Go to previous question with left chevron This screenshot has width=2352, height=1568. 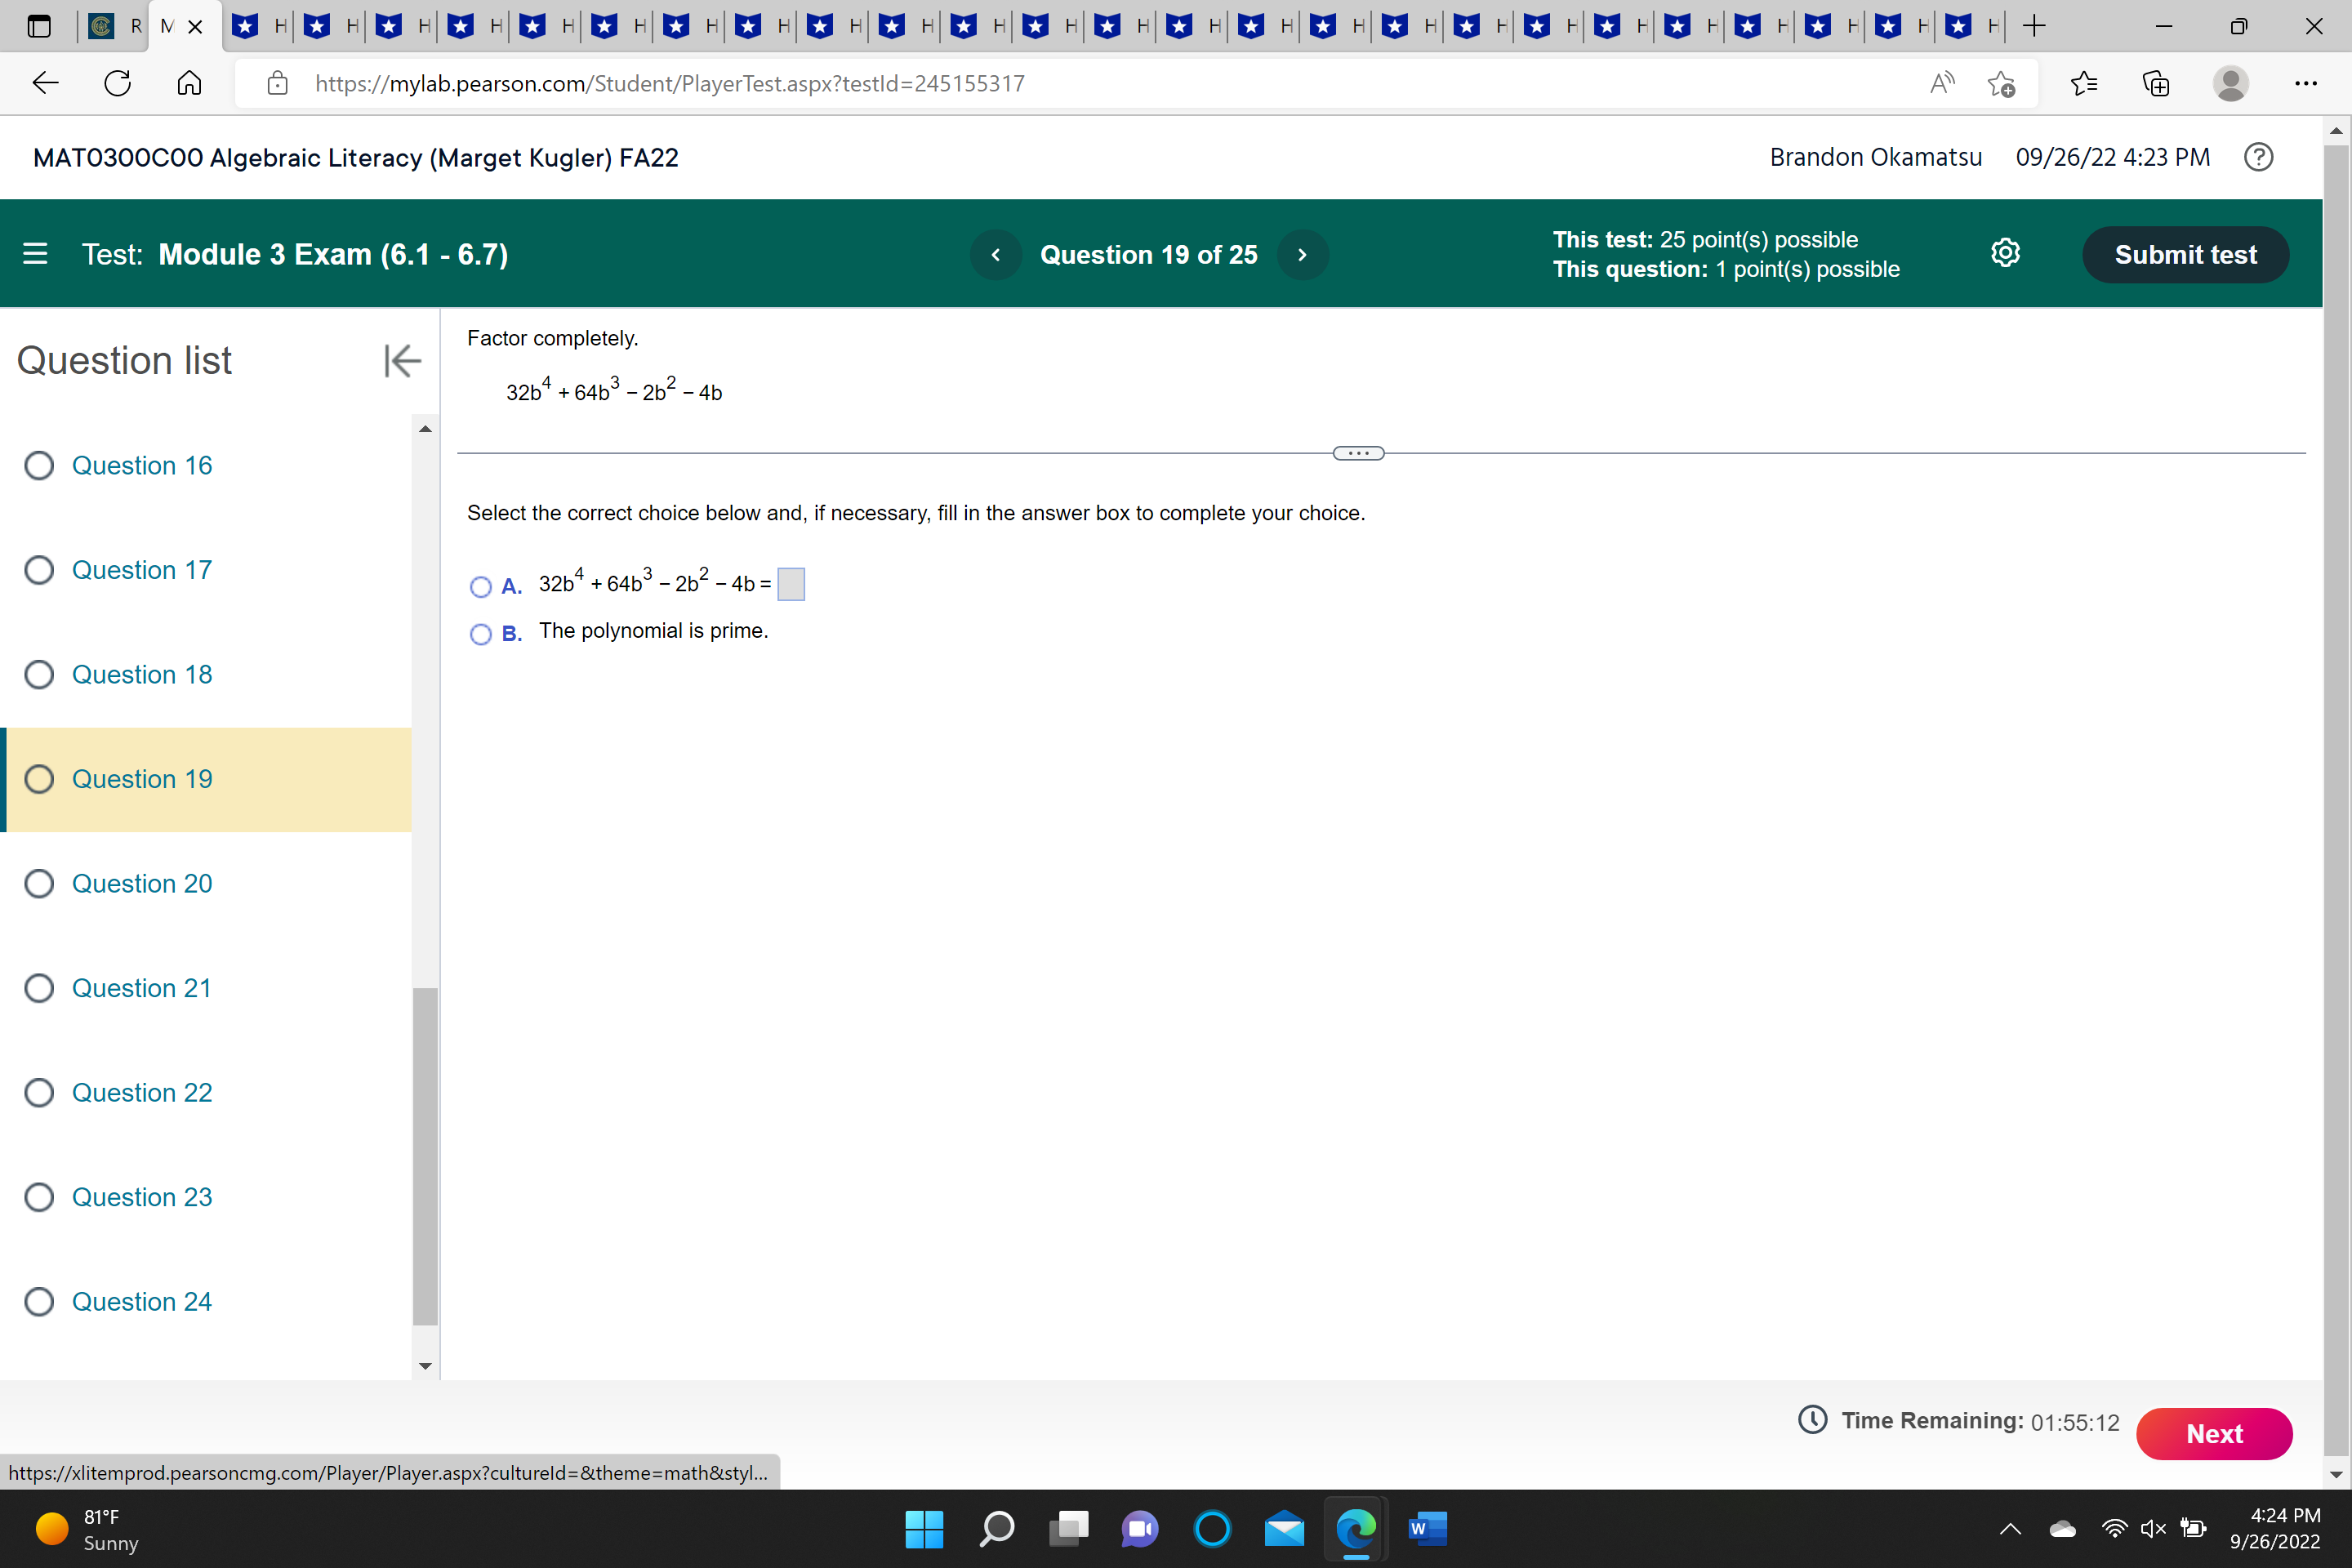click(996, 255)
